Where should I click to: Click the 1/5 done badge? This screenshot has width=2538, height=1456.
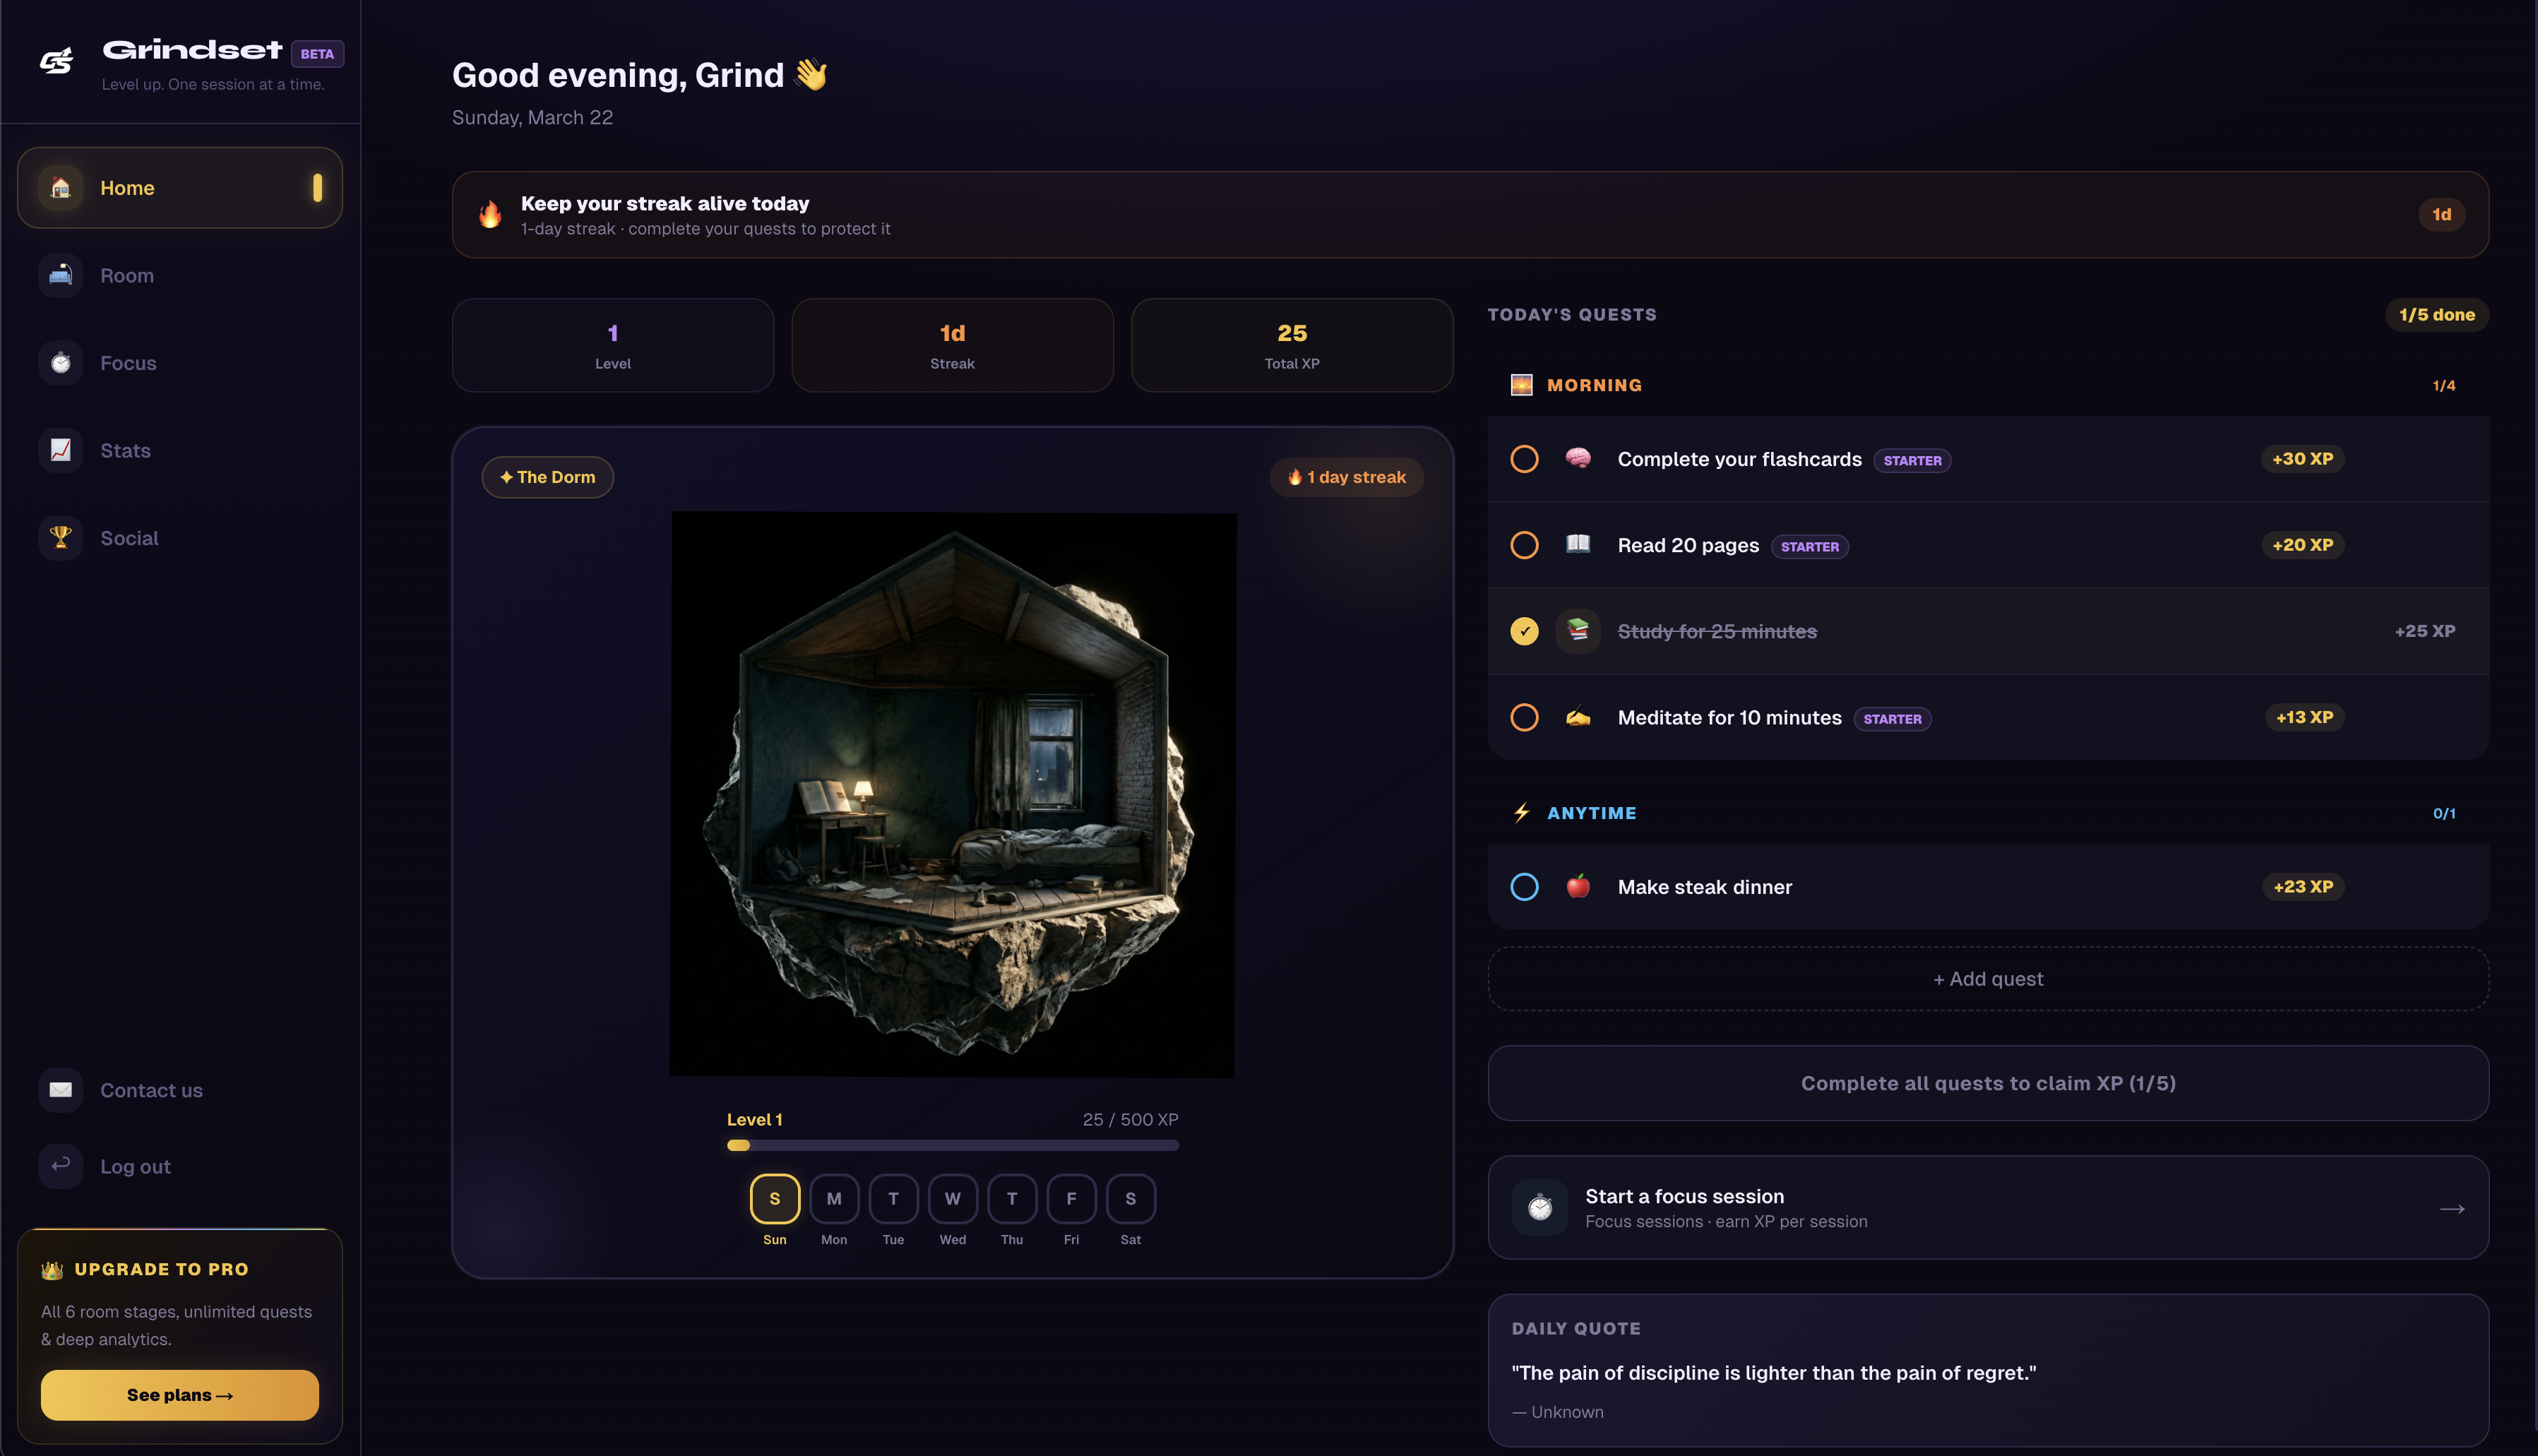click(2437, 314)
